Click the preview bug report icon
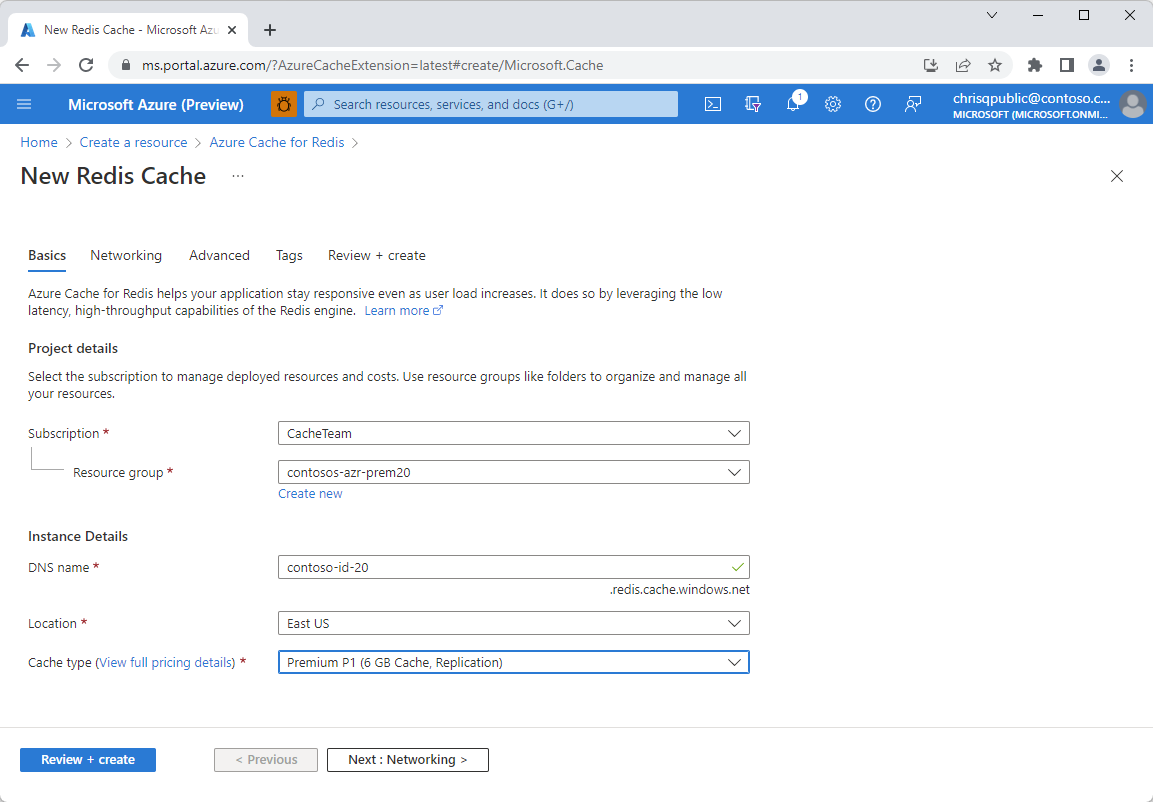This screenshot has width=1153, height=802. pyautogui.click(x=284, y=104)
